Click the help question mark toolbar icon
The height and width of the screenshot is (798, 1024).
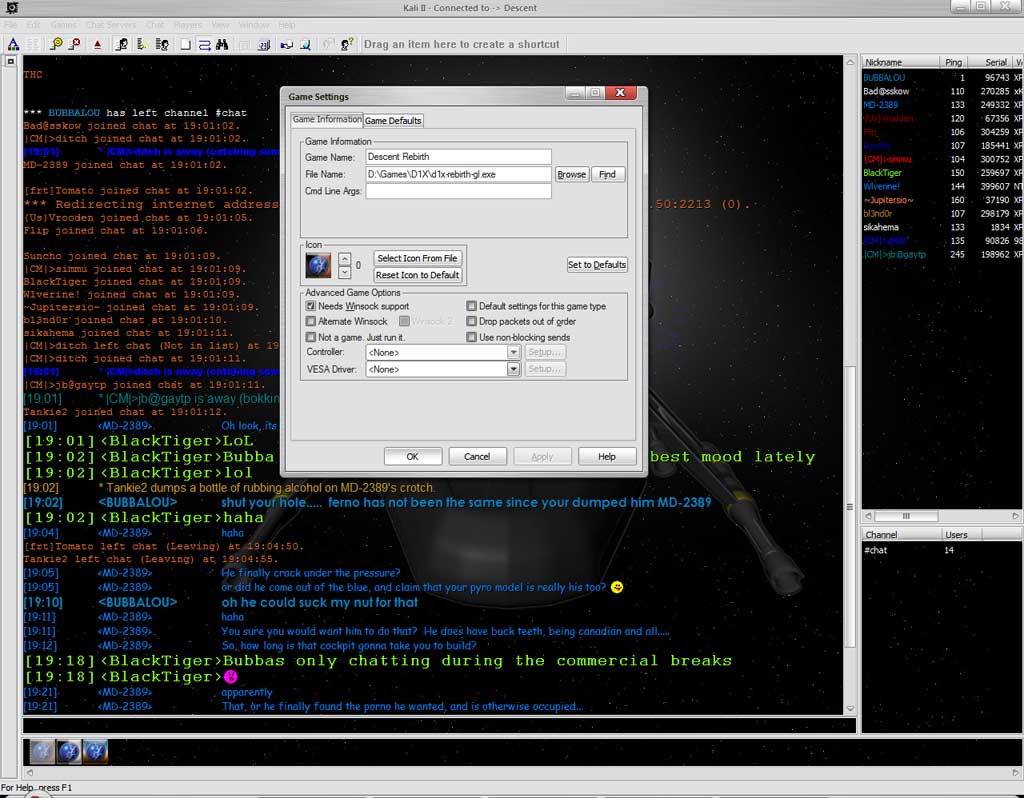[x=347, y=44]
